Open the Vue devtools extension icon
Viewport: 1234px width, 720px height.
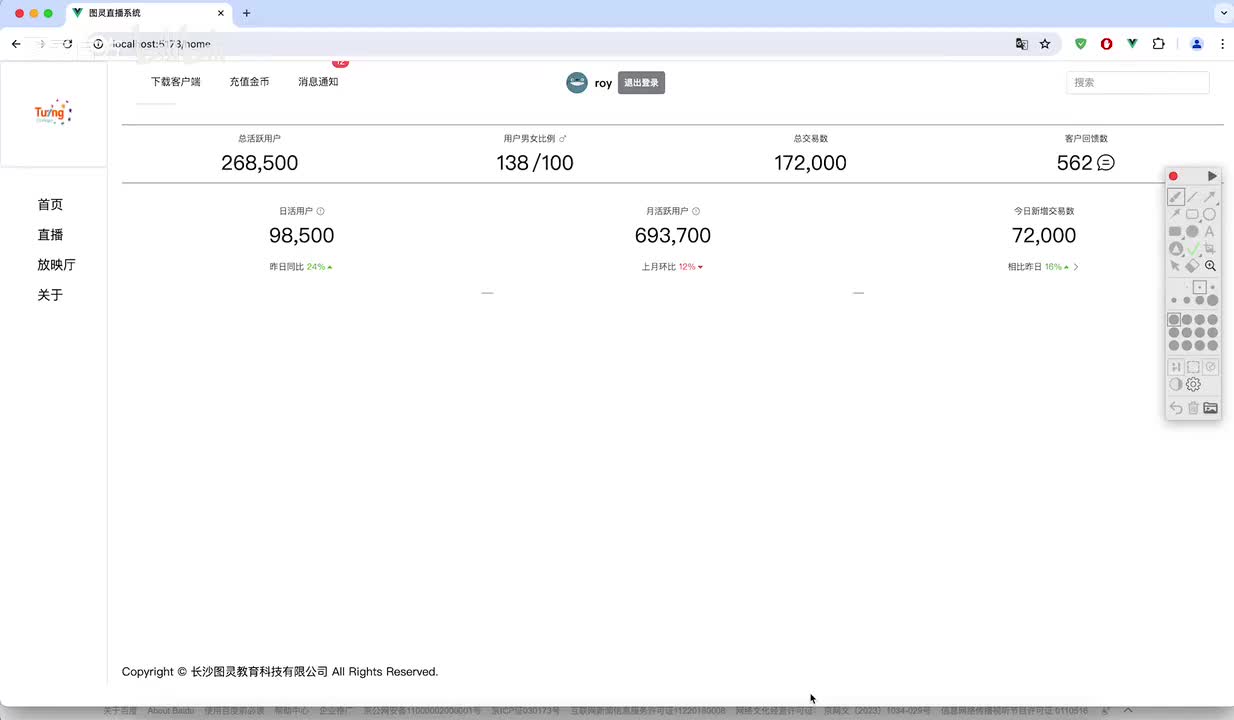click(x=1132, y=44)
